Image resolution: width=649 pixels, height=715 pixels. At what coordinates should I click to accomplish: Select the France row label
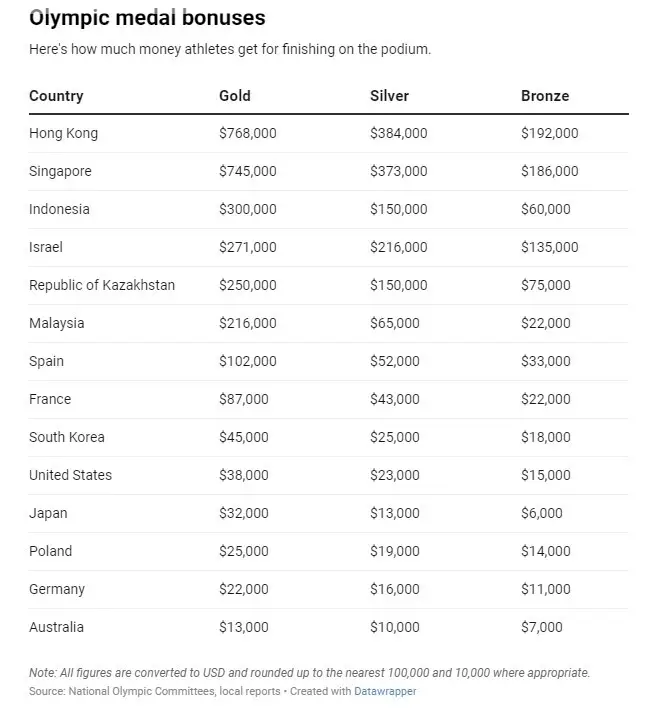pos(50,399)
